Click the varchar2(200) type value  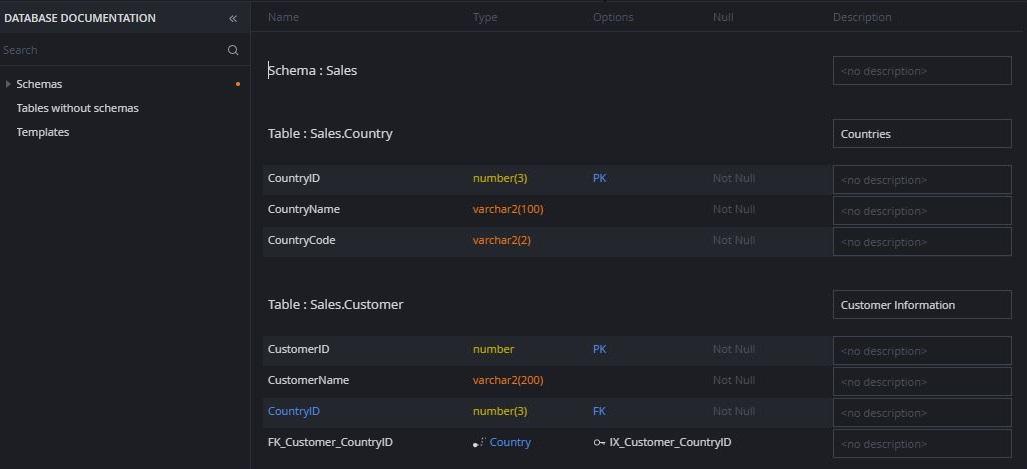tap(508, 381)
